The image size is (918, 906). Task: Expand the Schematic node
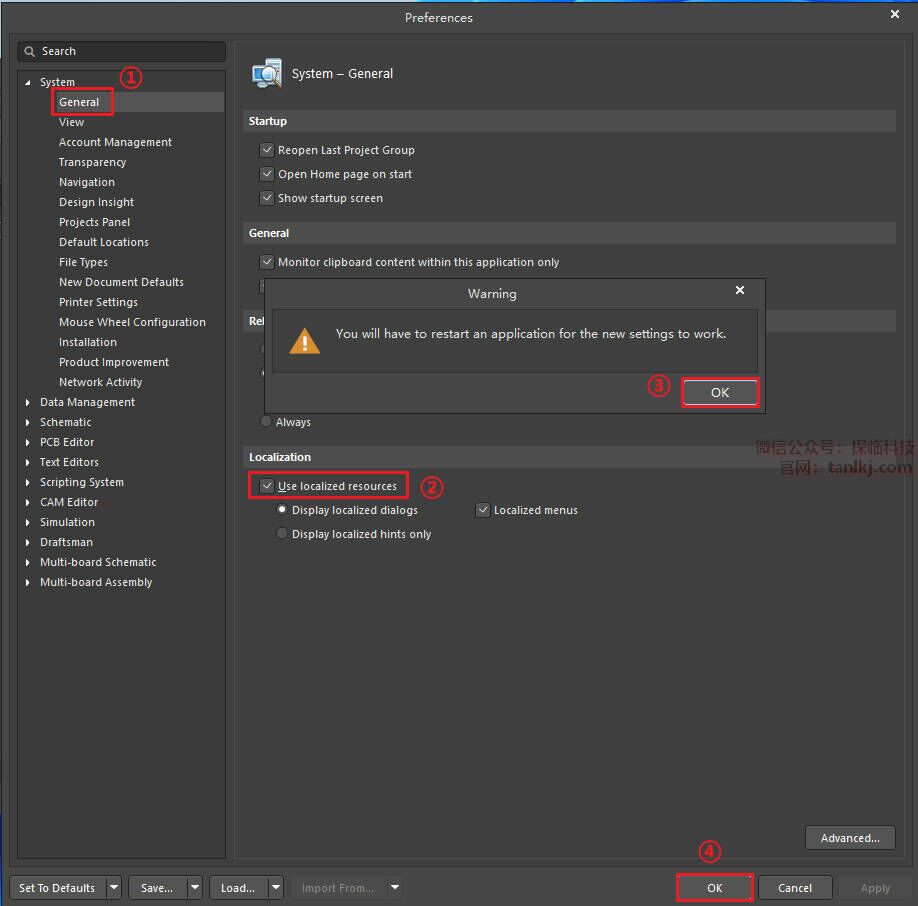point(28,422)
